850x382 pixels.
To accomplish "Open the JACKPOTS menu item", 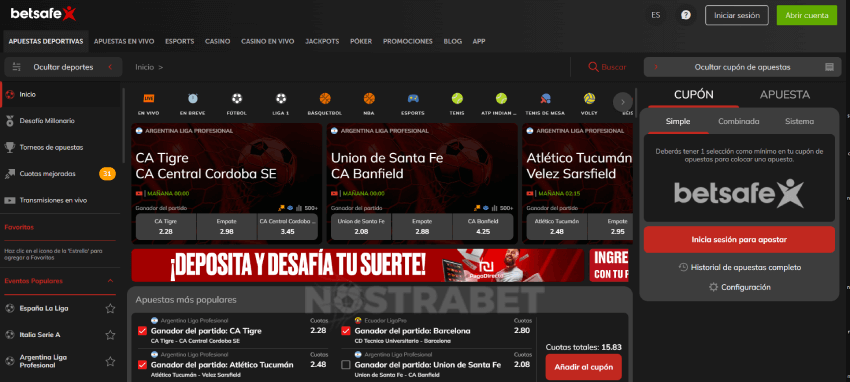I will point(322,41).
